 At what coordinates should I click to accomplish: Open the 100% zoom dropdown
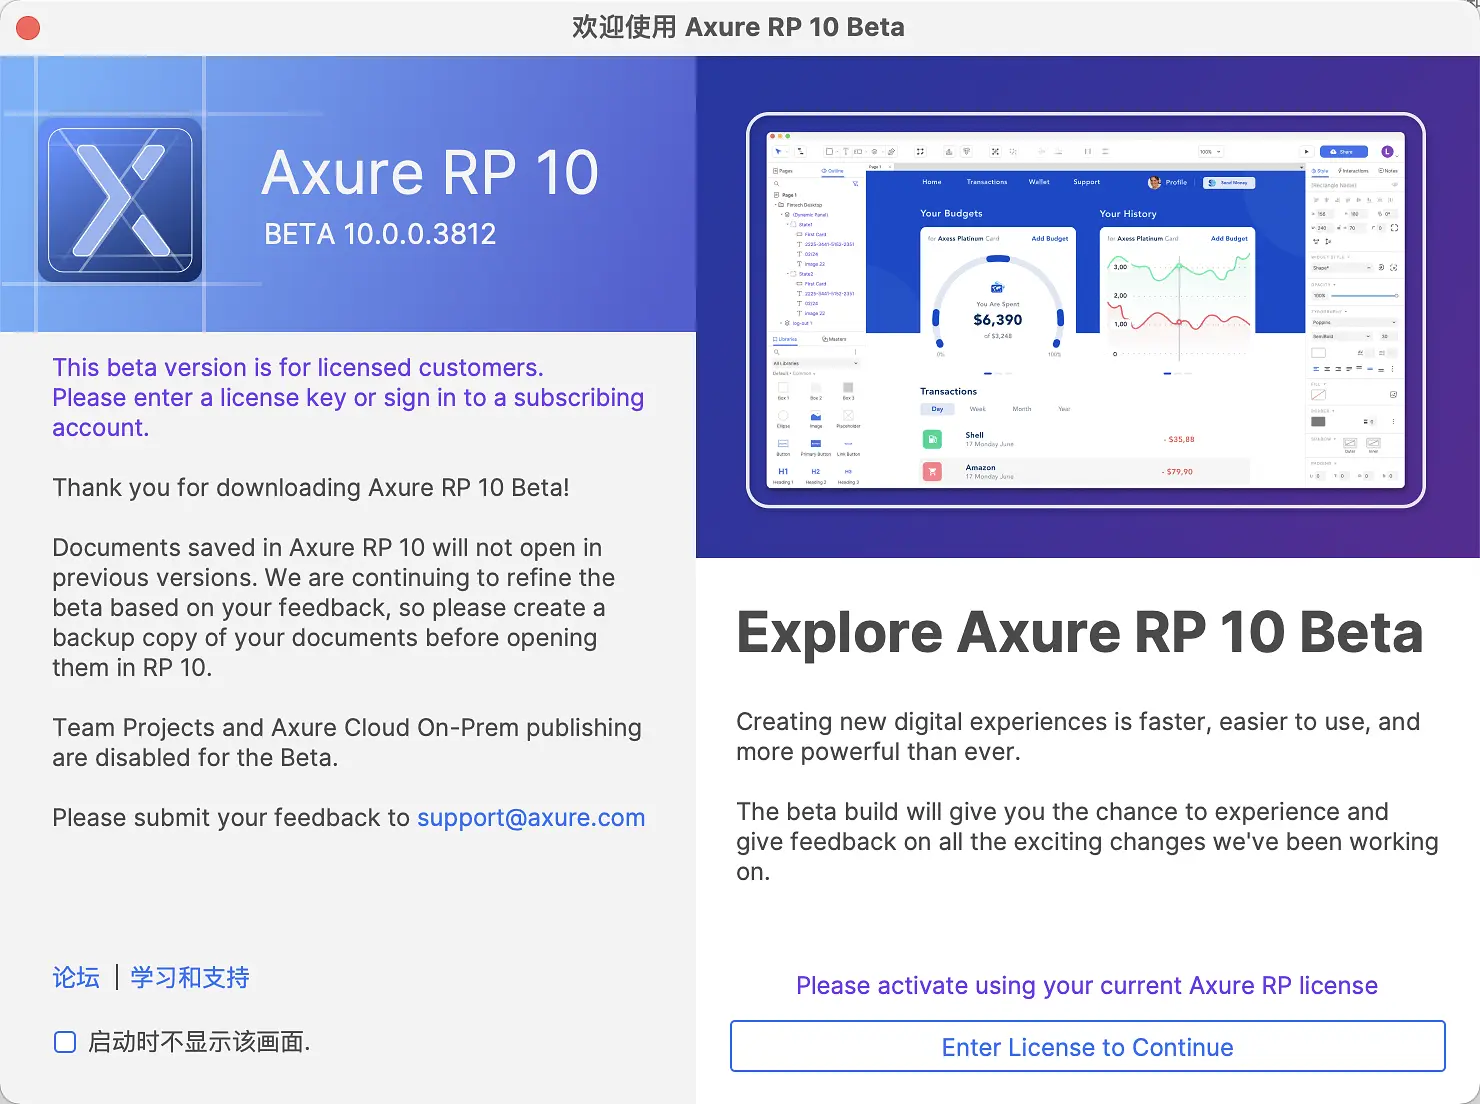click(1208, 151)
